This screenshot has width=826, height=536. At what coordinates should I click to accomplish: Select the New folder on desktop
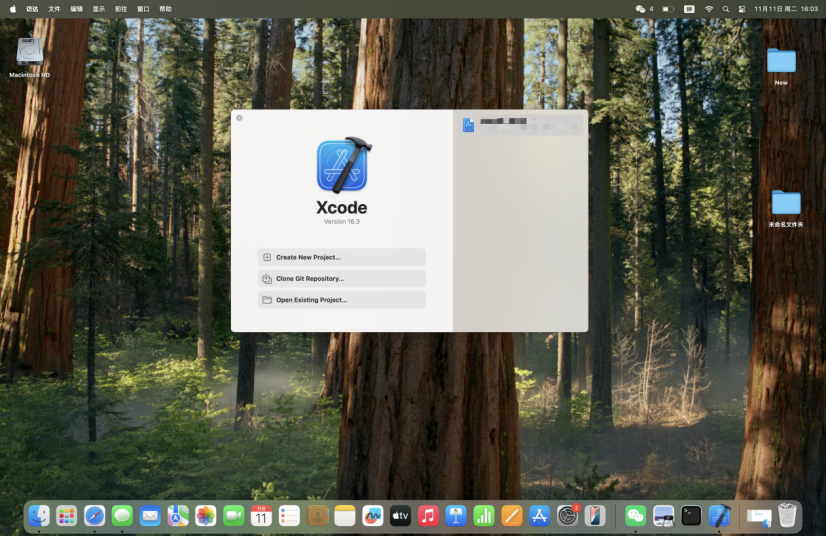(781, 65)
